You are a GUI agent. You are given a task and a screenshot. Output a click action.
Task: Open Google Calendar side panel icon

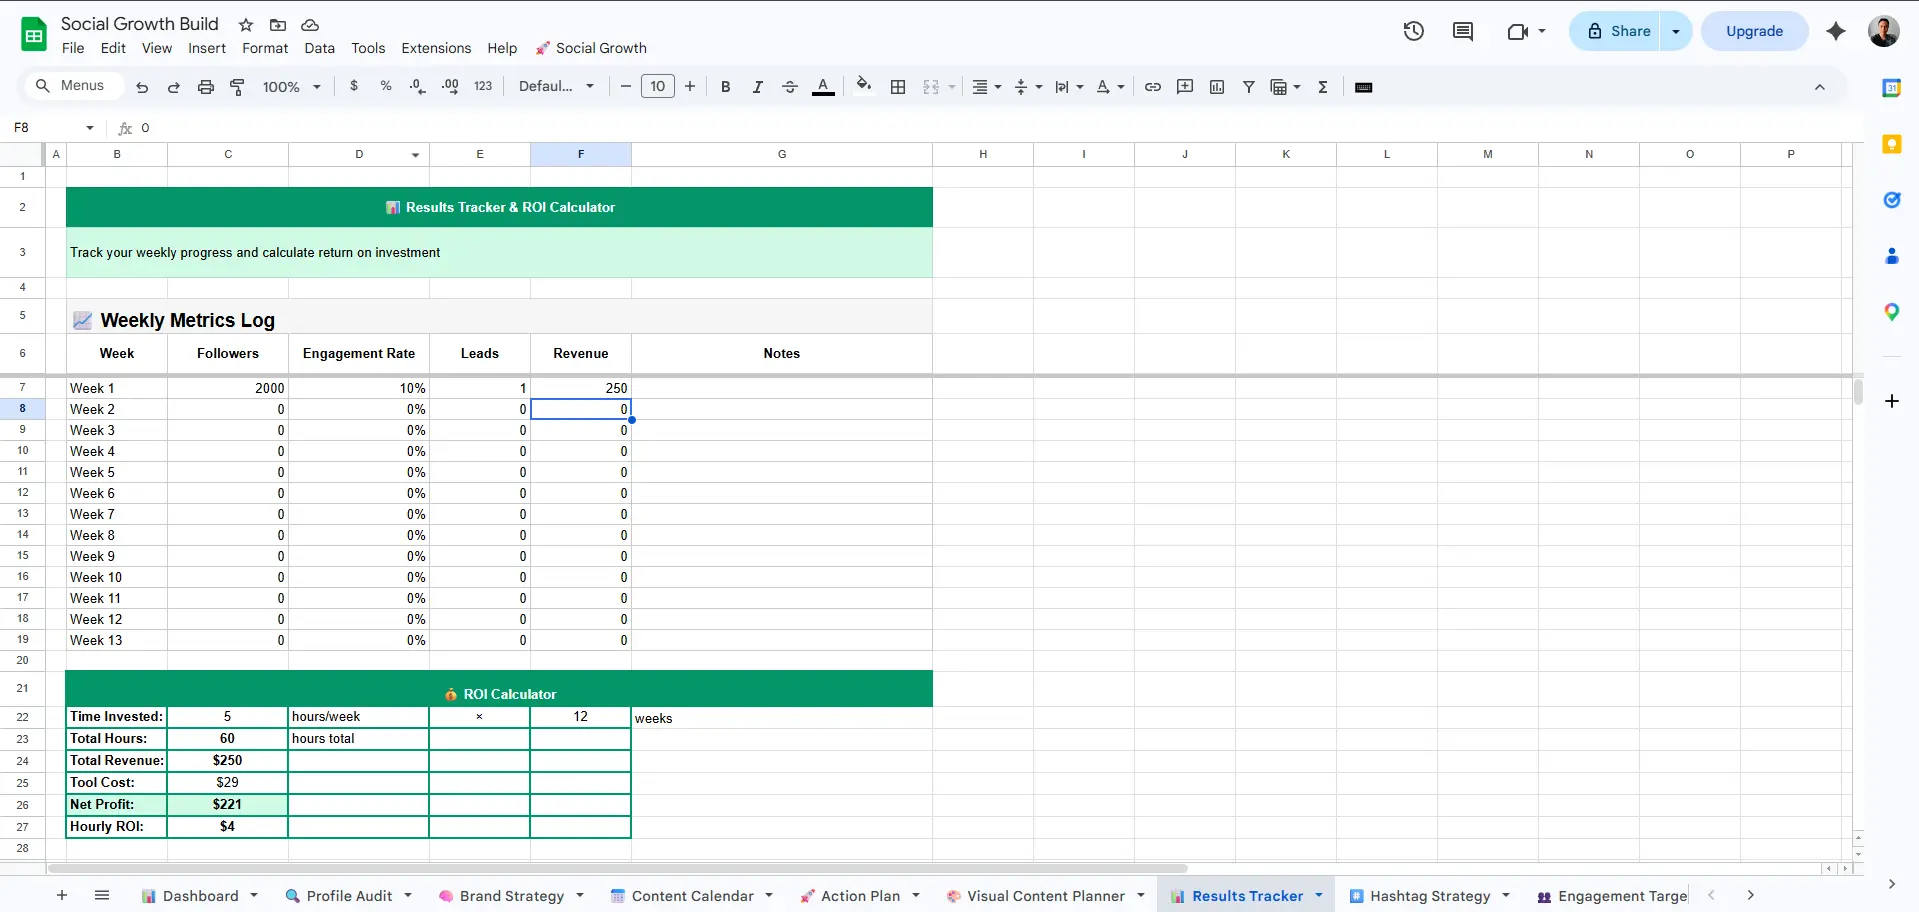pos(1891,88)
